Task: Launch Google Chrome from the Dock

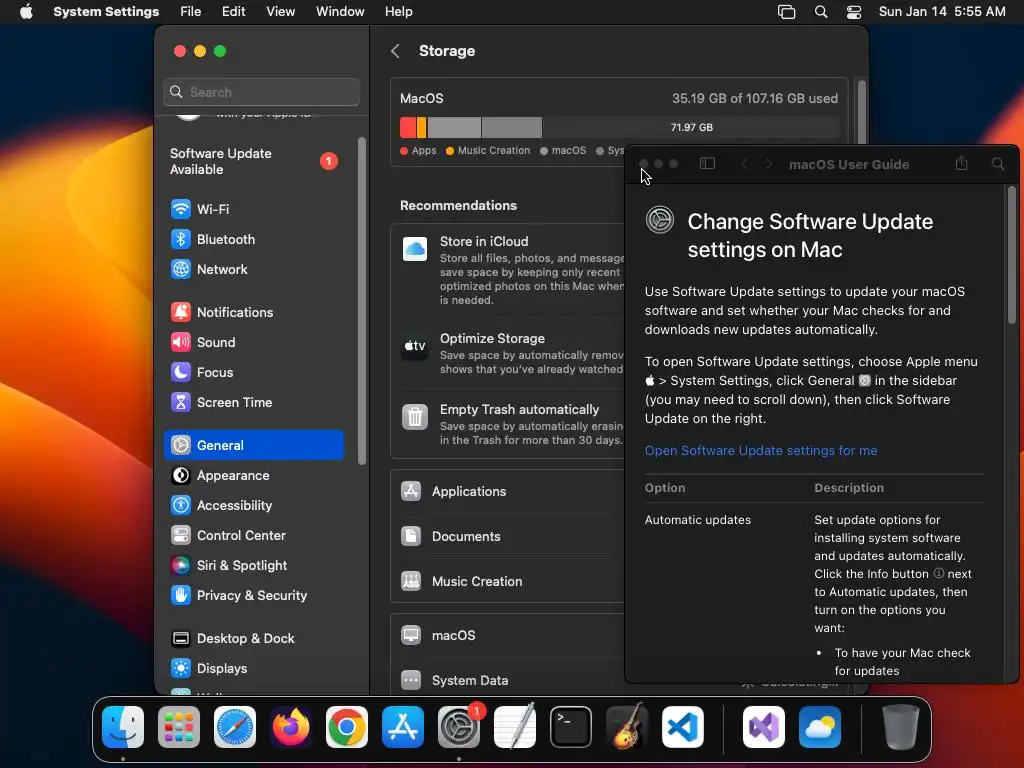Action: point(347,727)
